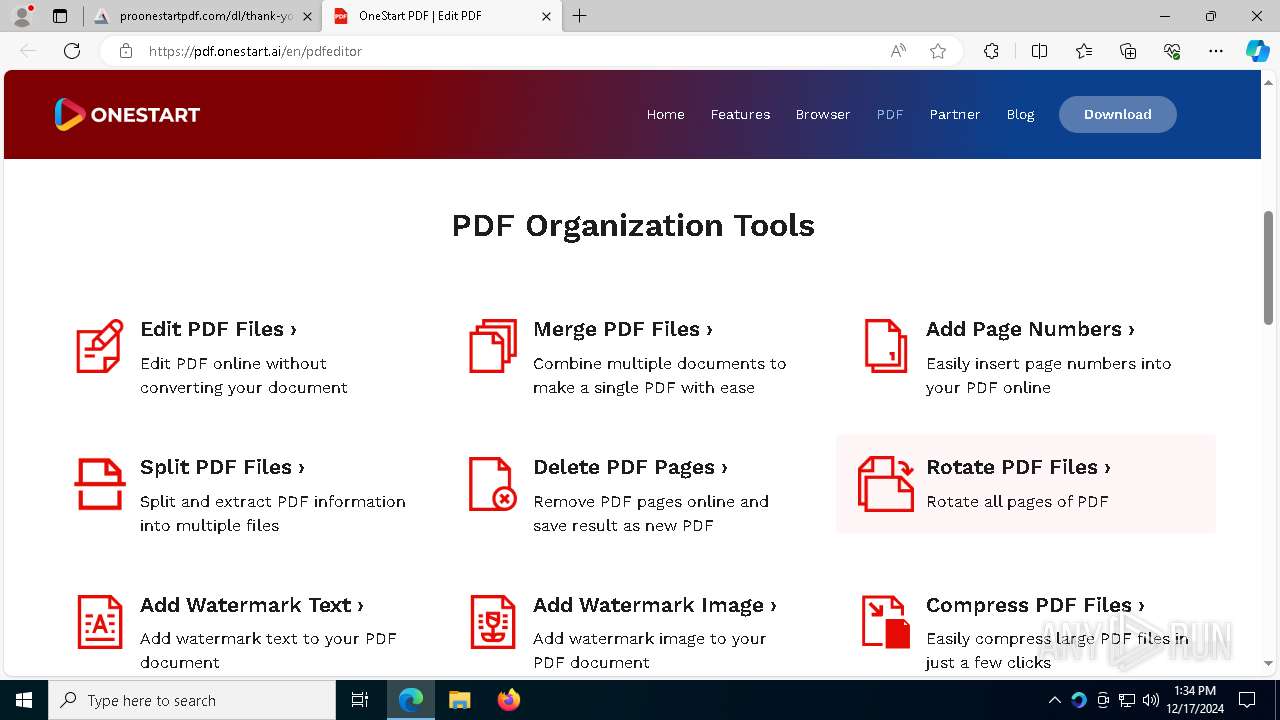This screenshot has width=1280, height=720.
Task: Open the browser profile icon
Action: [x=22, y=16]
